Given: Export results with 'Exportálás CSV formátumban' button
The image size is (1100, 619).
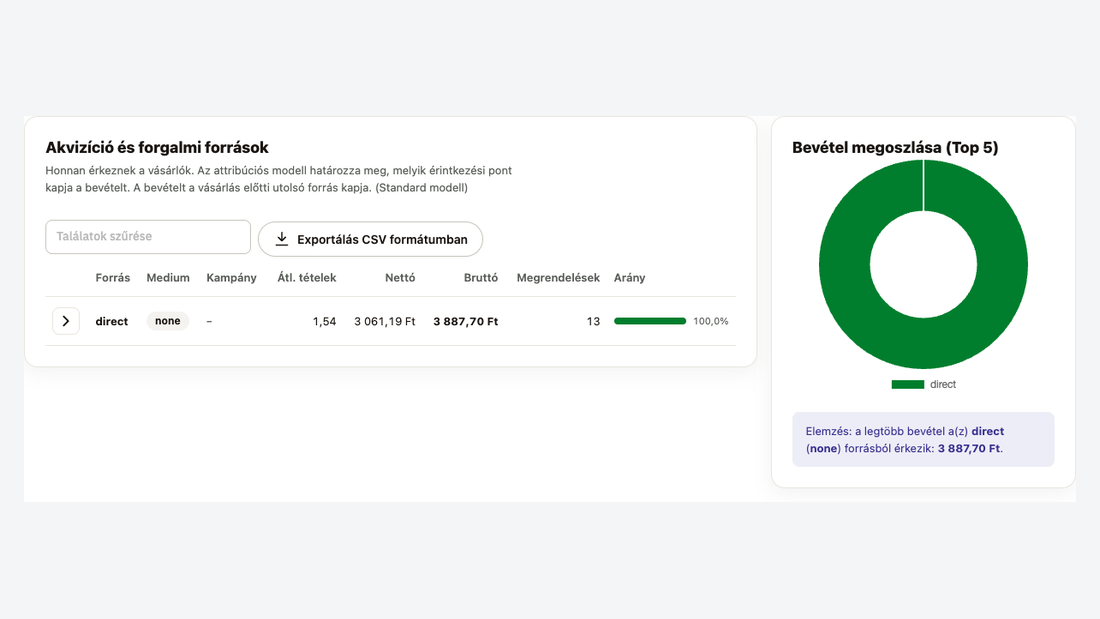Looking at the screenshot, I should (x=370, y=239).
